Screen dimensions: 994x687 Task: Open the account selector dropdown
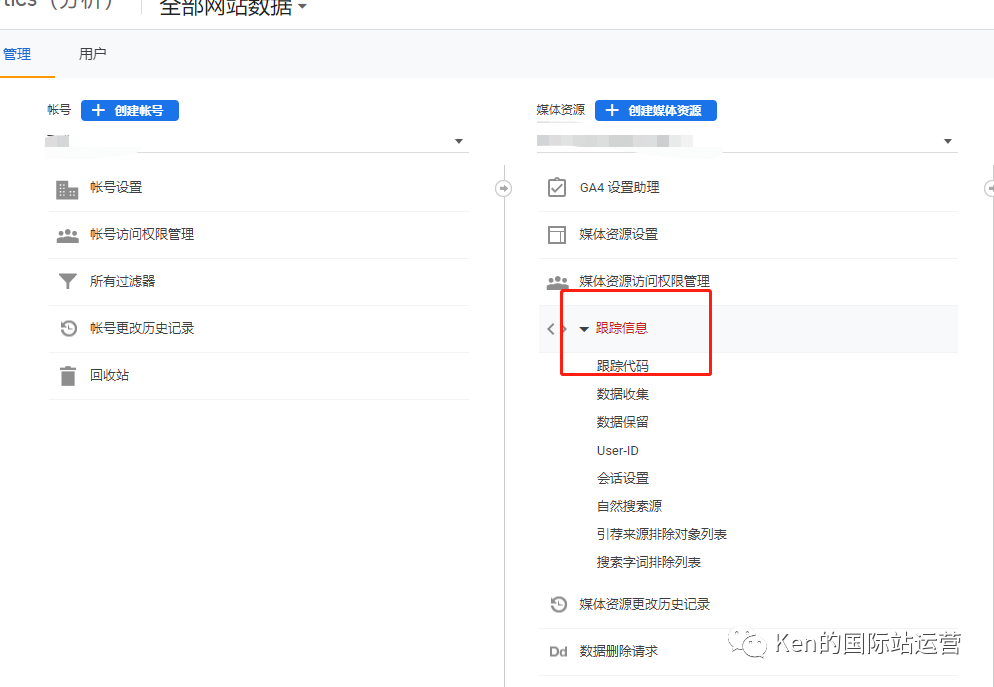tap(459, 141)
